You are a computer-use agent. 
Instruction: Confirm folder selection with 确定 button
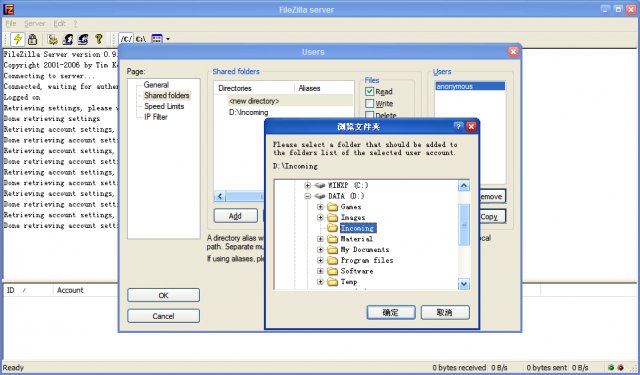click(x=391, y=313)
